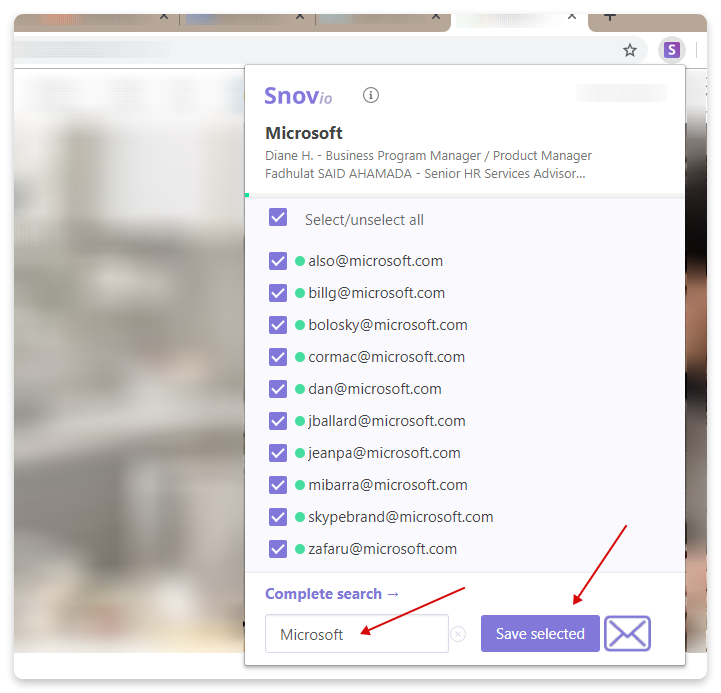Select Diane H. Business Program Manager line
The height and width of the screenshot is (693, 721).
(x=429, y=156)
